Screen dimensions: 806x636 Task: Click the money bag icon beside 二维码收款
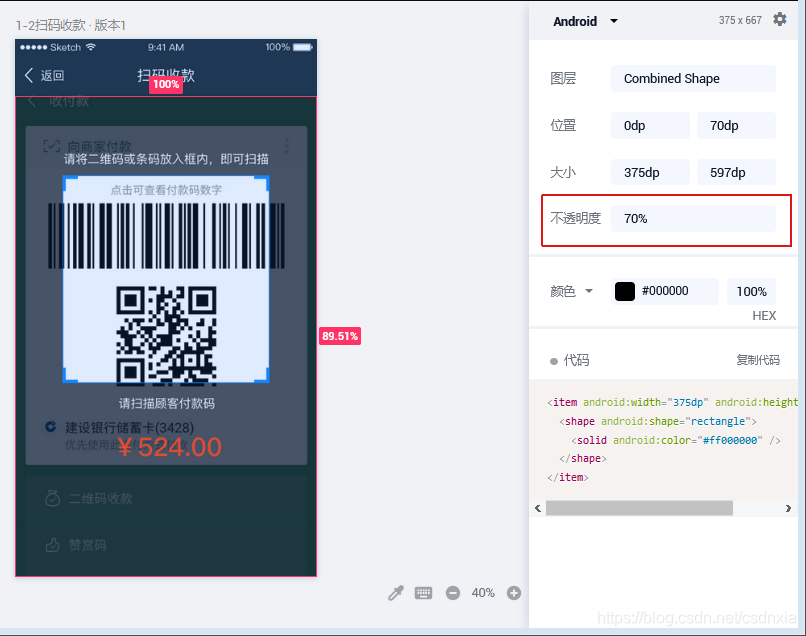tap(52, 498)
